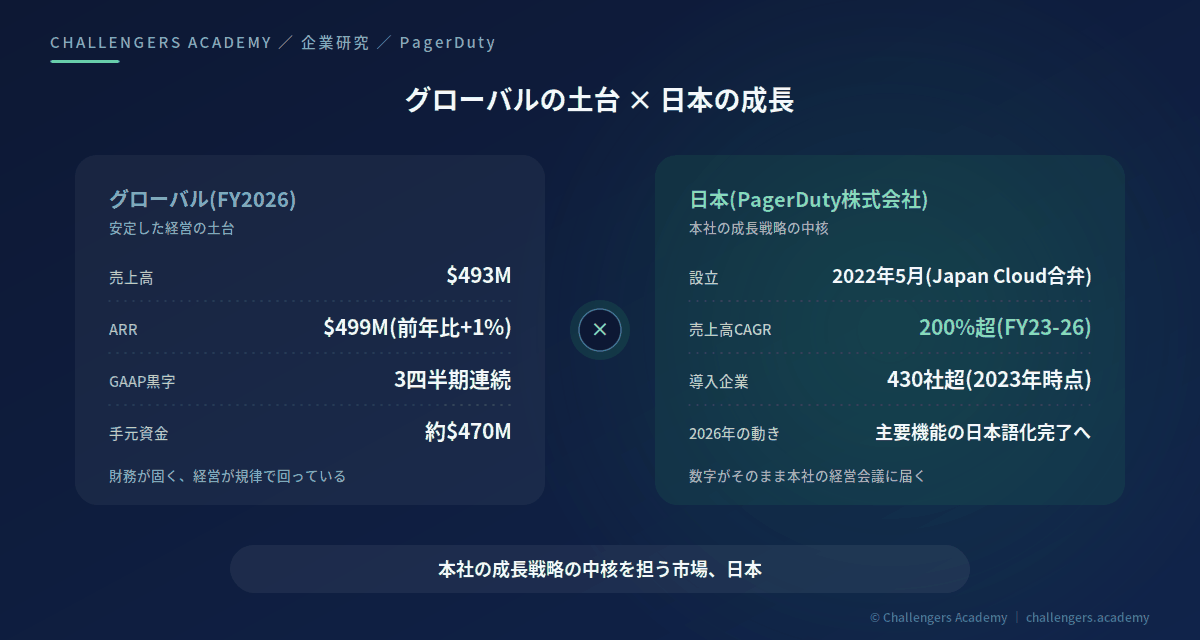Image resolution: width=1200 pixels, height=640 pixels.
Task: Click the green underline accent below the header
Action: (85, 61)
